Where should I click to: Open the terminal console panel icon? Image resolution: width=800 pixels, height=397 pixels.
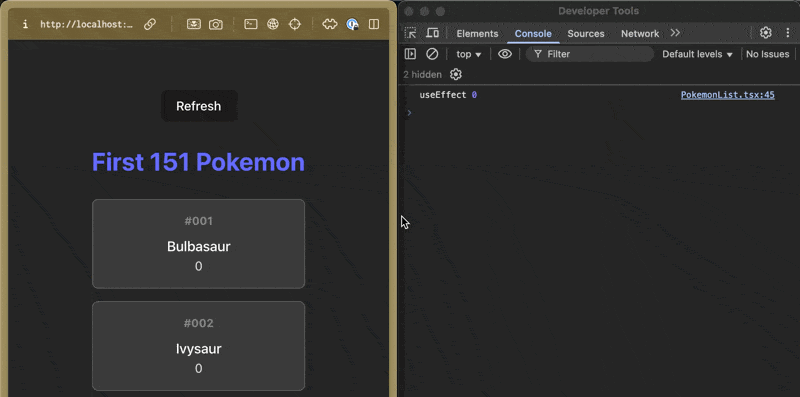(251, 24)
